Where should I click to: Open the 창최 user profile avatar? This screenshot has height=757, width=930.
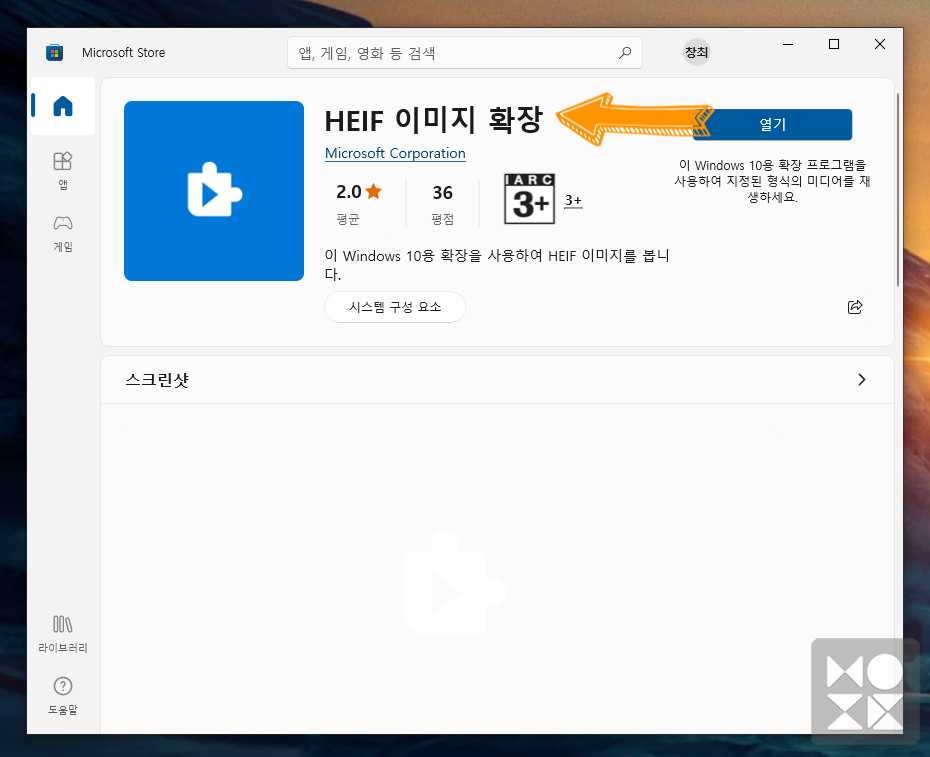[696, 52]
